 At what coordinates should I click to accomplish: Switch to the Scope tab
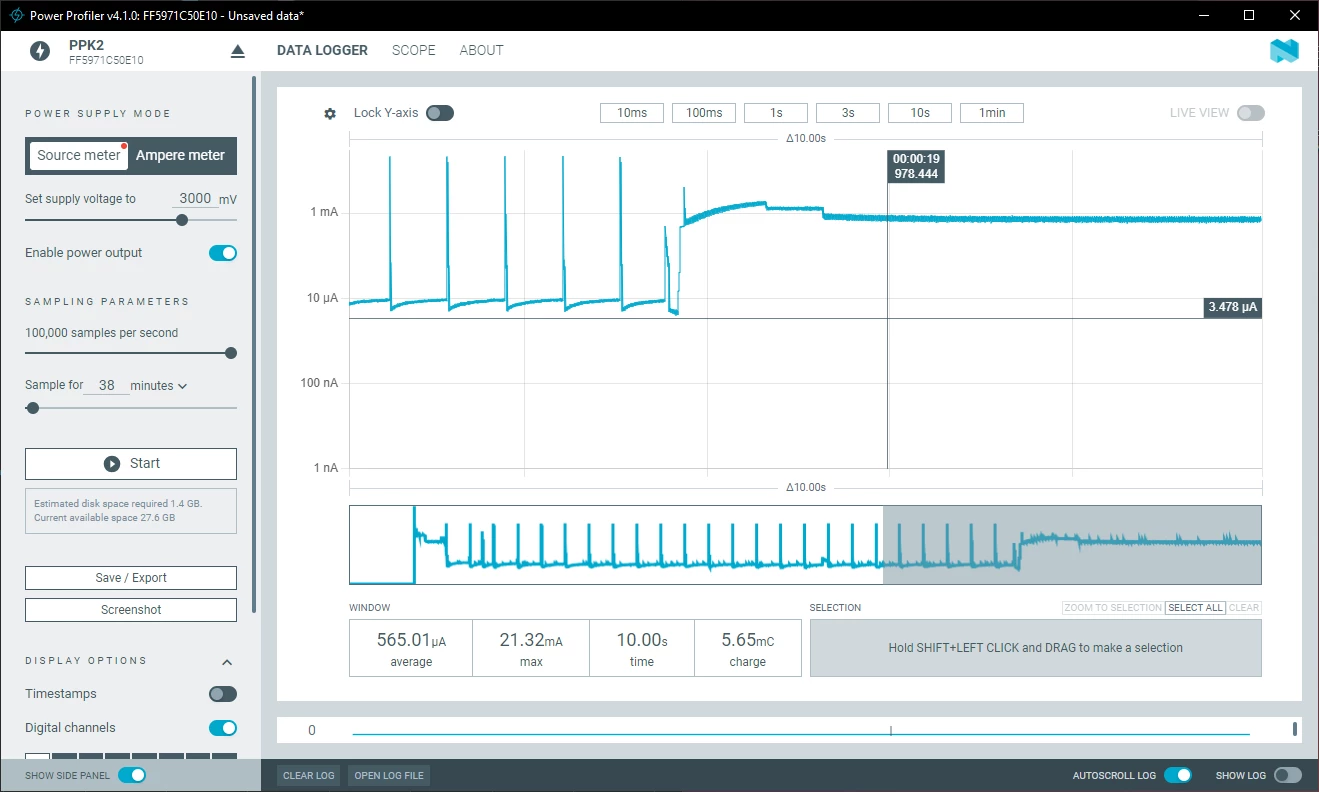(x=414, y=50)
